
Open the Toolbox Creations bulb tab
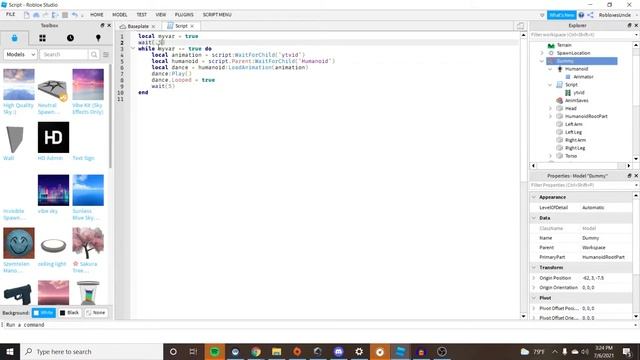[98, 38]
